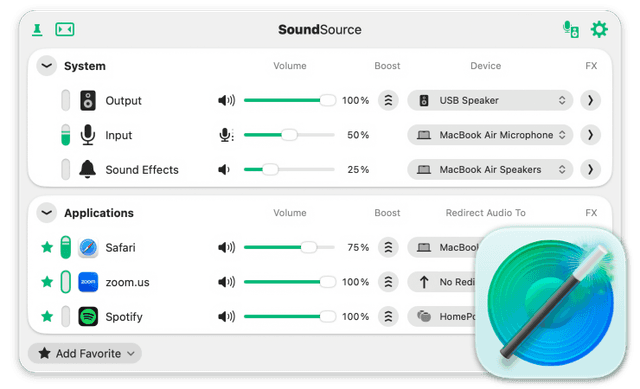Open the settings gear menu

point(599,29)
